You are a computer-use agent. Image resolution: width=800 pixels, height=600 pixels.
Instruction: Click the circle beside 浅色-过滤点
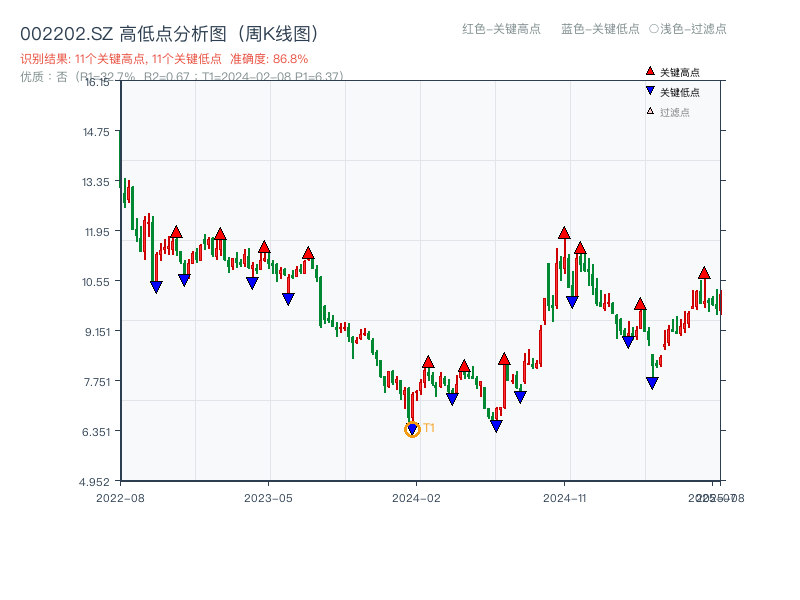pos(654,29)
